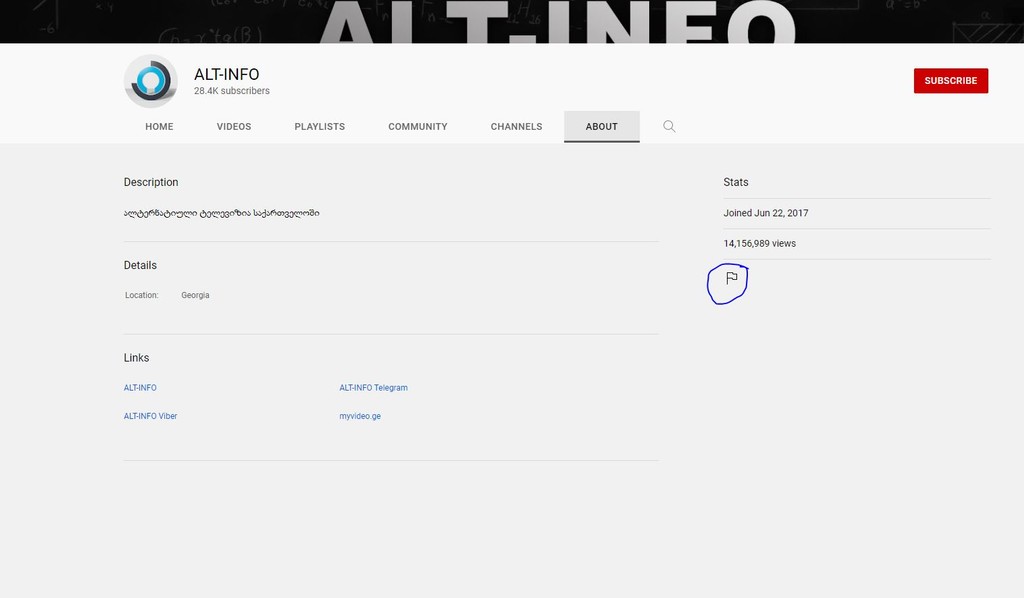Visit the myvideo.ge link
The image size is (1024, 598).
[x=360, y=416]
